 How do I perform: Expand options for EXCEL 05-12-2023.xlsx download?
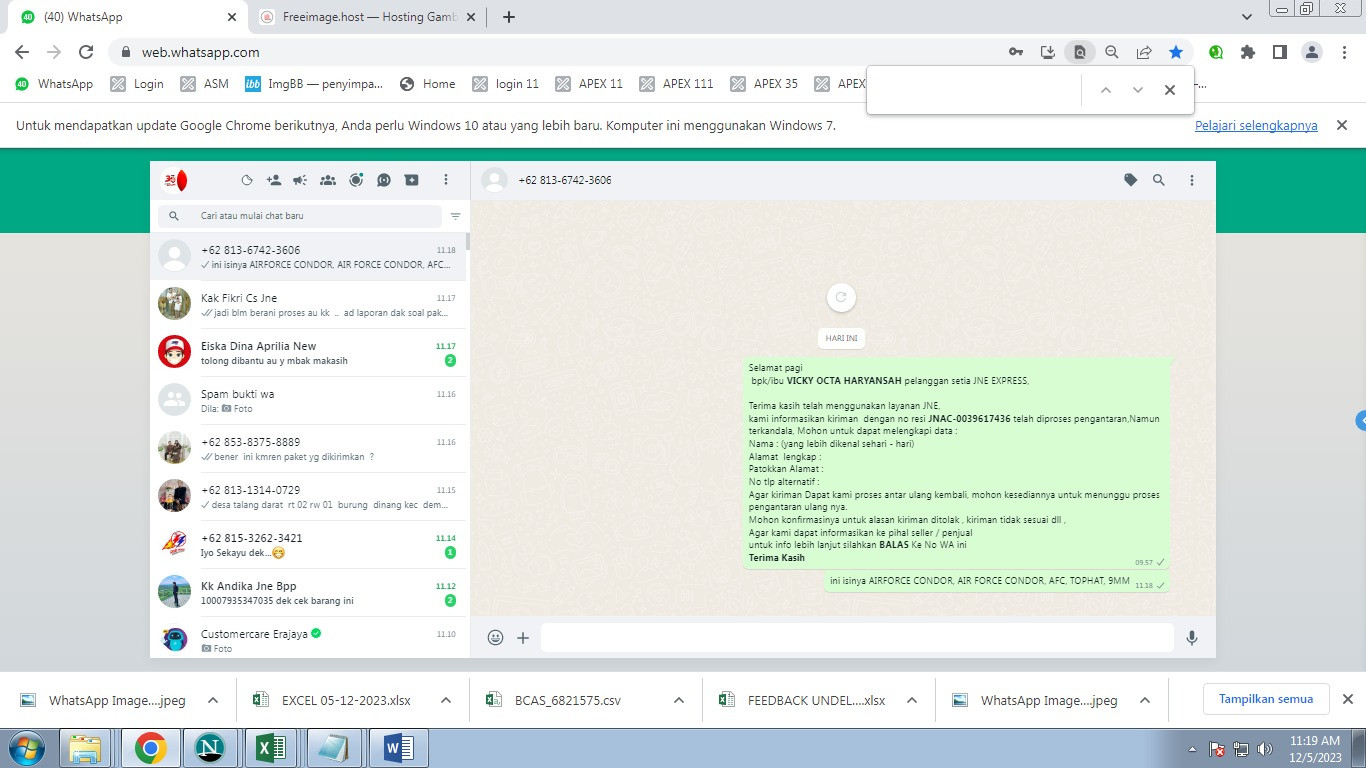[446, 700]
